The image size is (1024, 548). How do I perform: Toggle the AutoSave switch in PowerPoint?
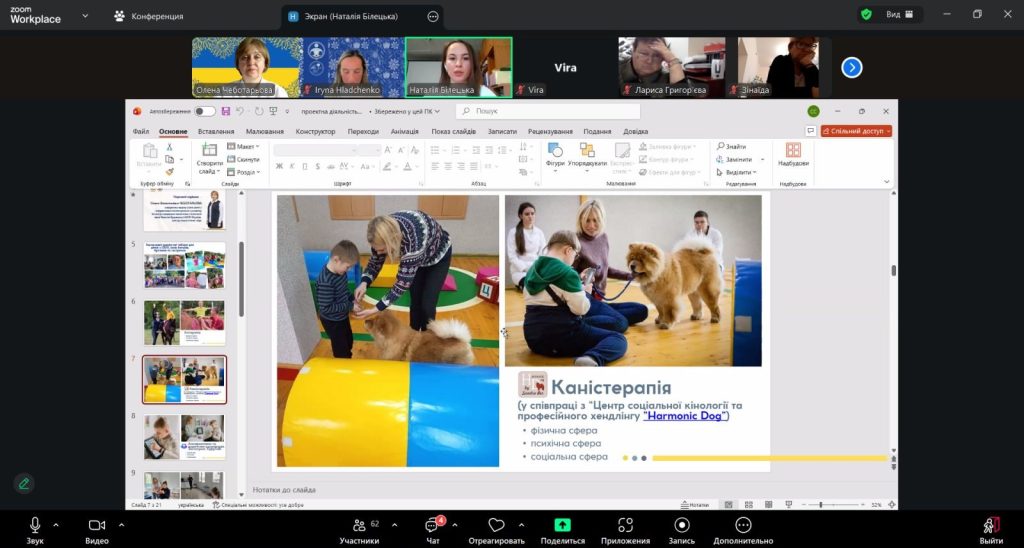[x=204, y=111]
